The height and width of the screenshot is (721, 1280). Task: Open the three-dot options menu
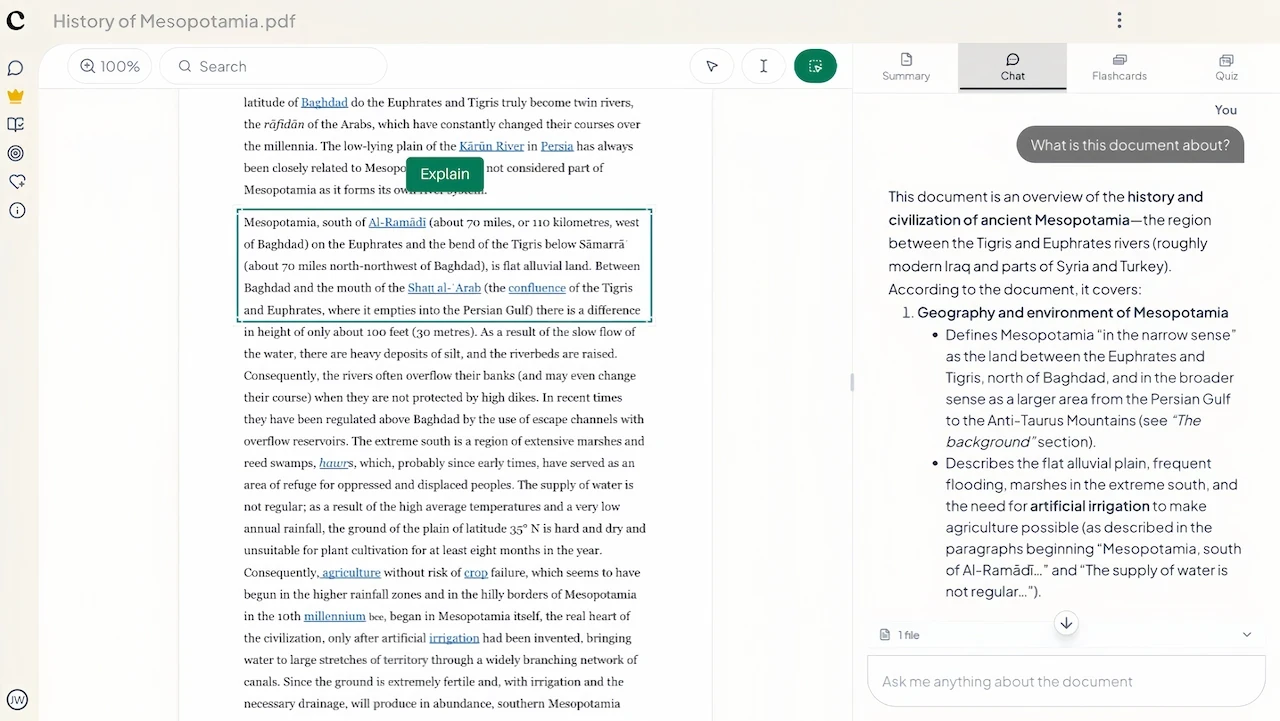[1119, 20]
